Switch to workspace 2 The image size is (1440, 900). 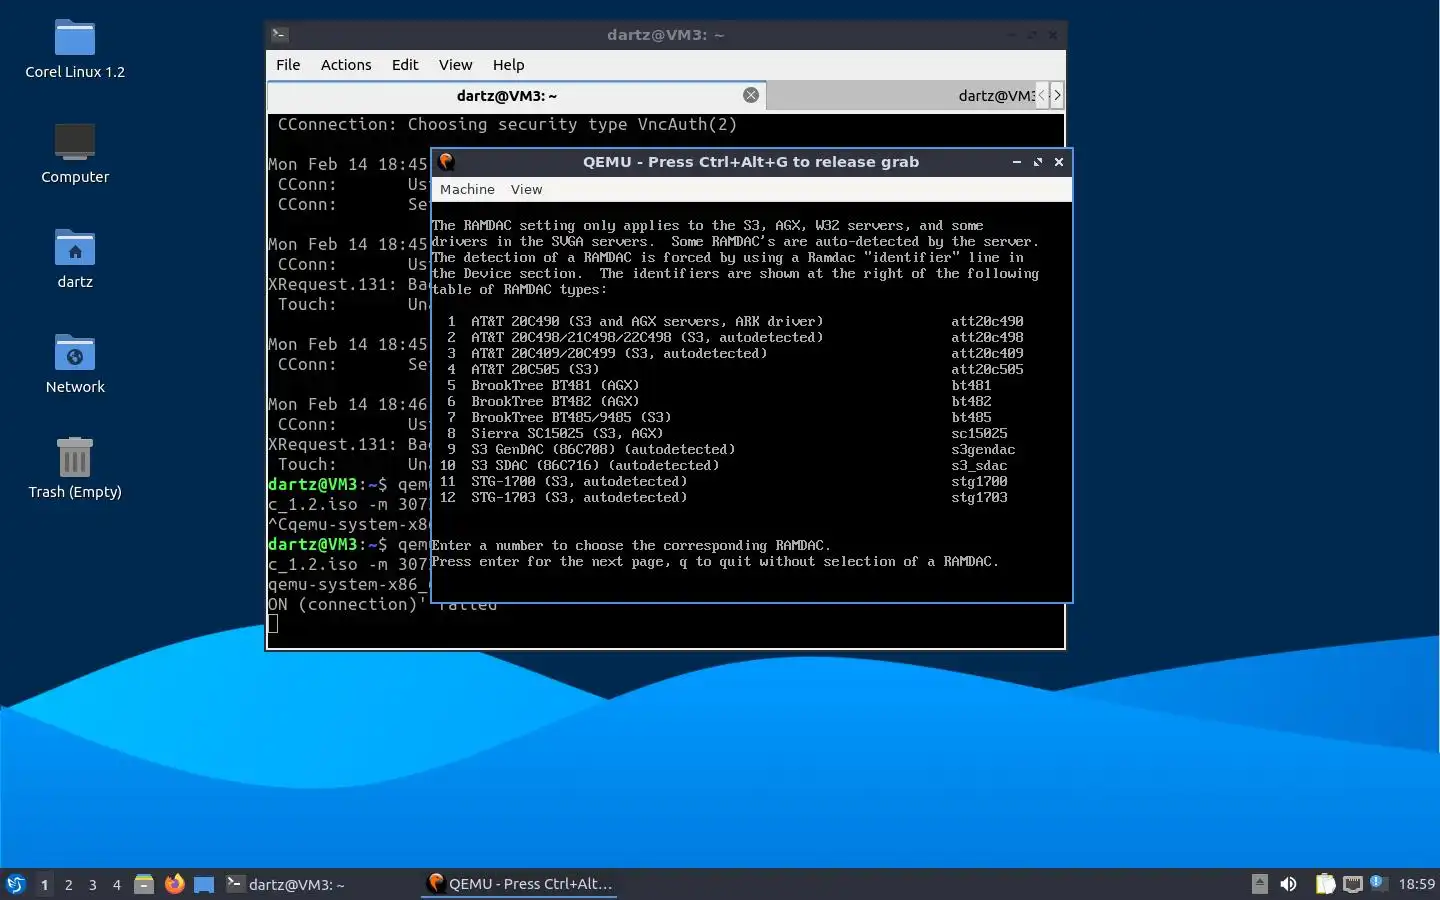[68, 885]
